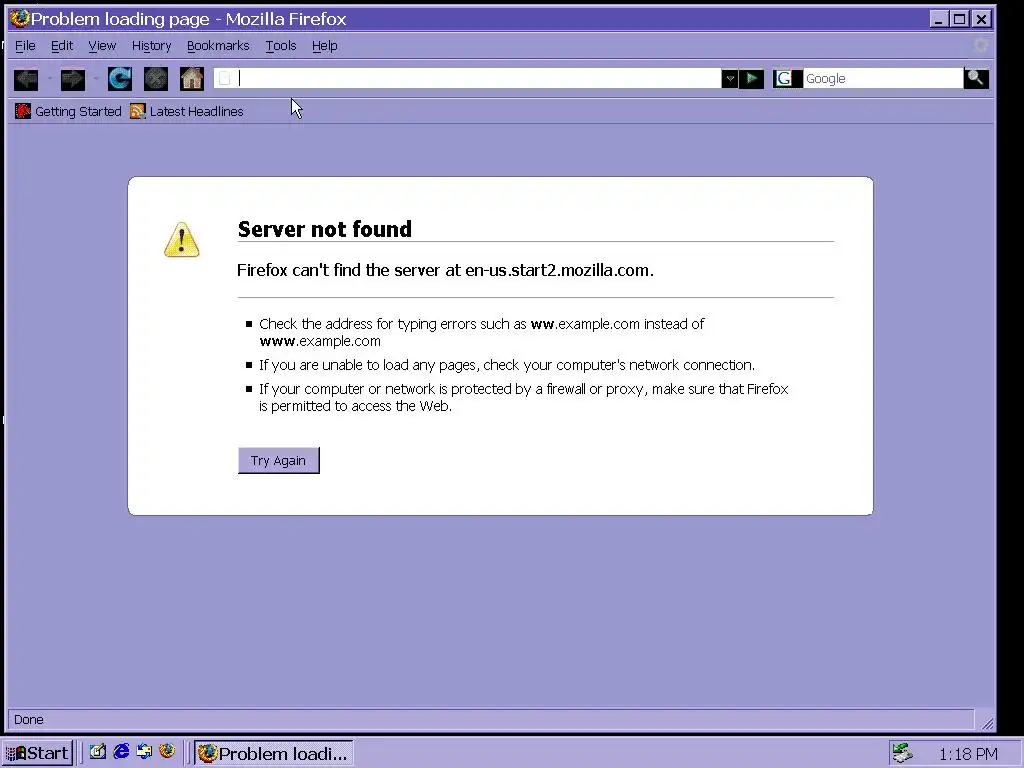Go forward with the Forward arrow button
The image size is (1024, 768).
[72, 79]
